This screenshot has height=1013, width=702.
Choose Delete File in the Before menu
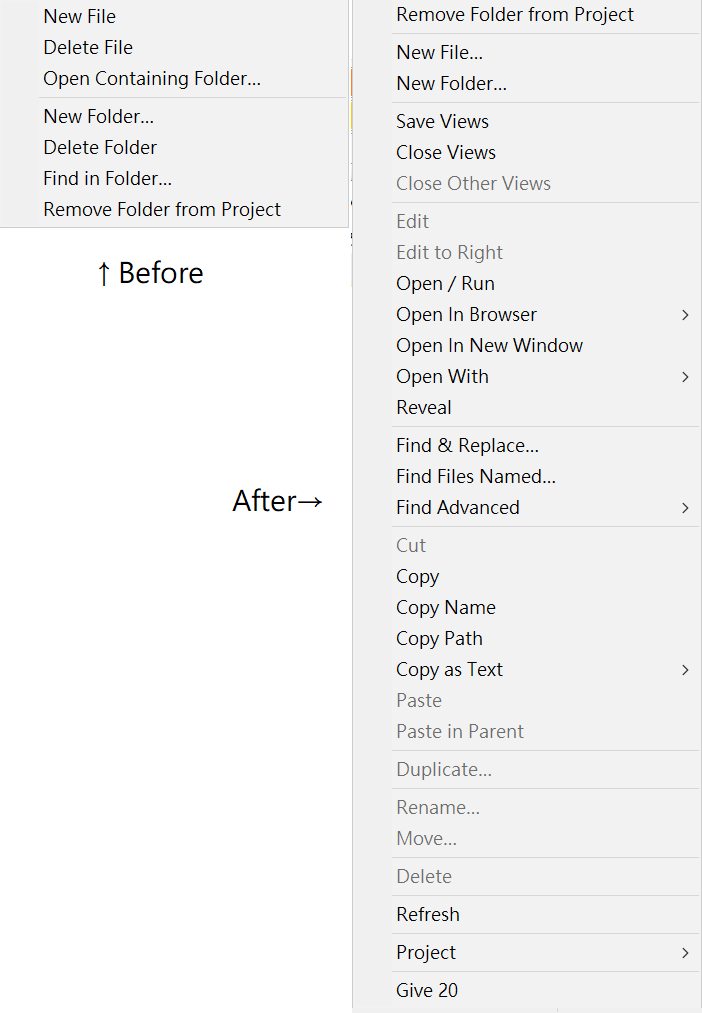[x=88, y=48]
